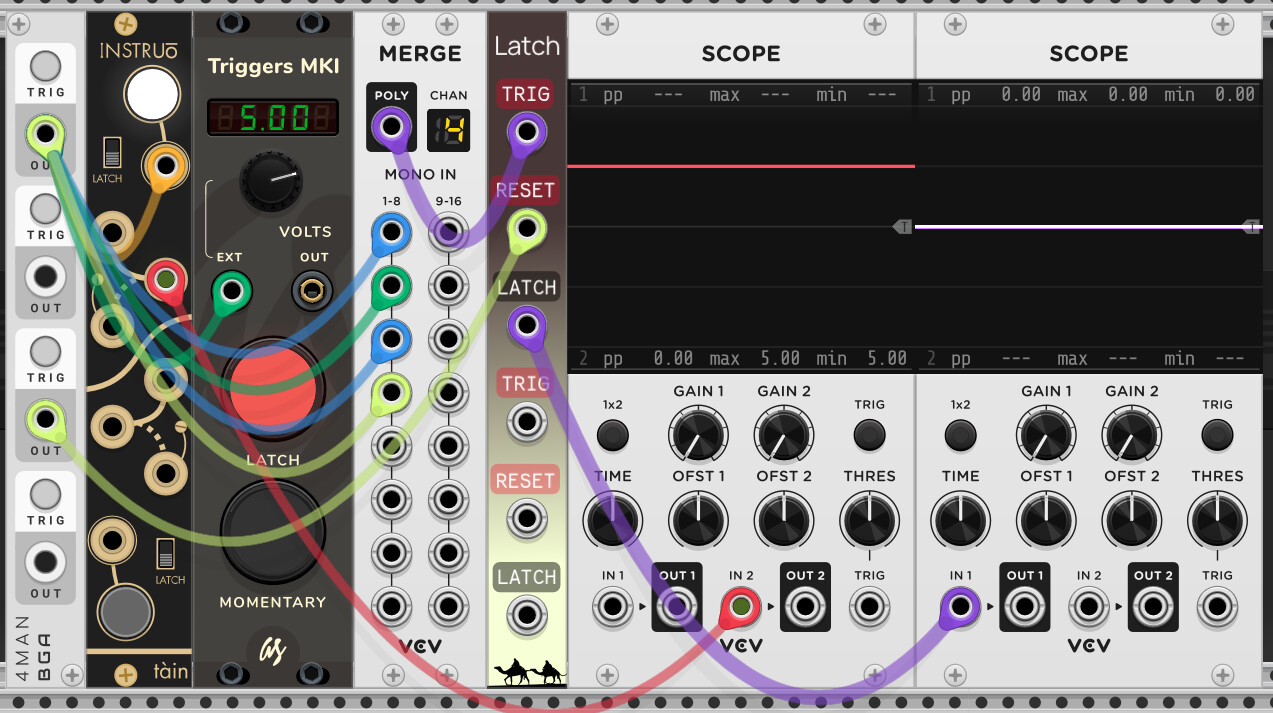Select the POLY output jack on MERGE
The width and height of the screenshot is (1273, 713).
coord(391,128)
